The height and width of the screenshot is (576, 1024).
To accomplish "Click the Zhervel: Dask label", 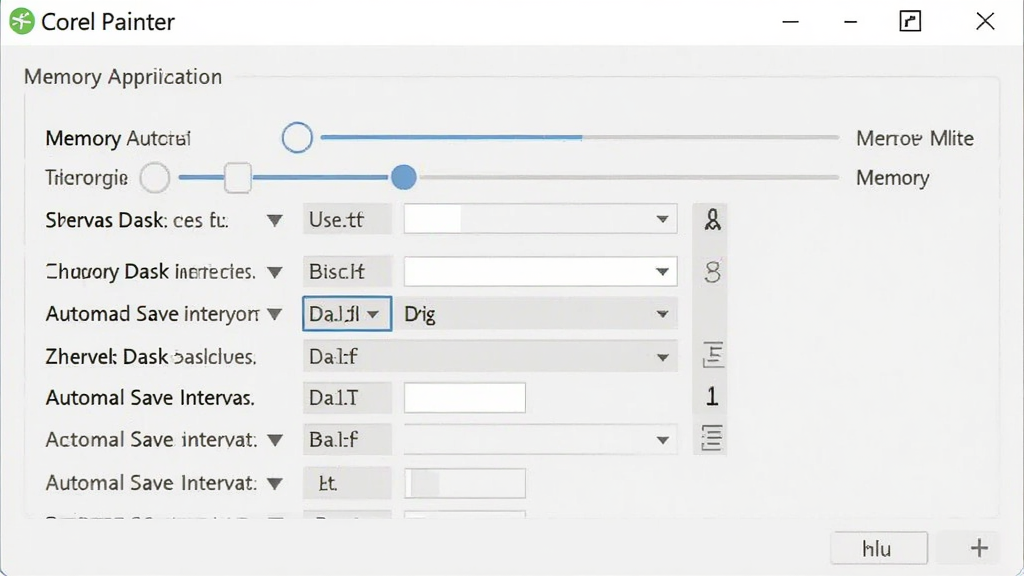I will click(150, 357).
